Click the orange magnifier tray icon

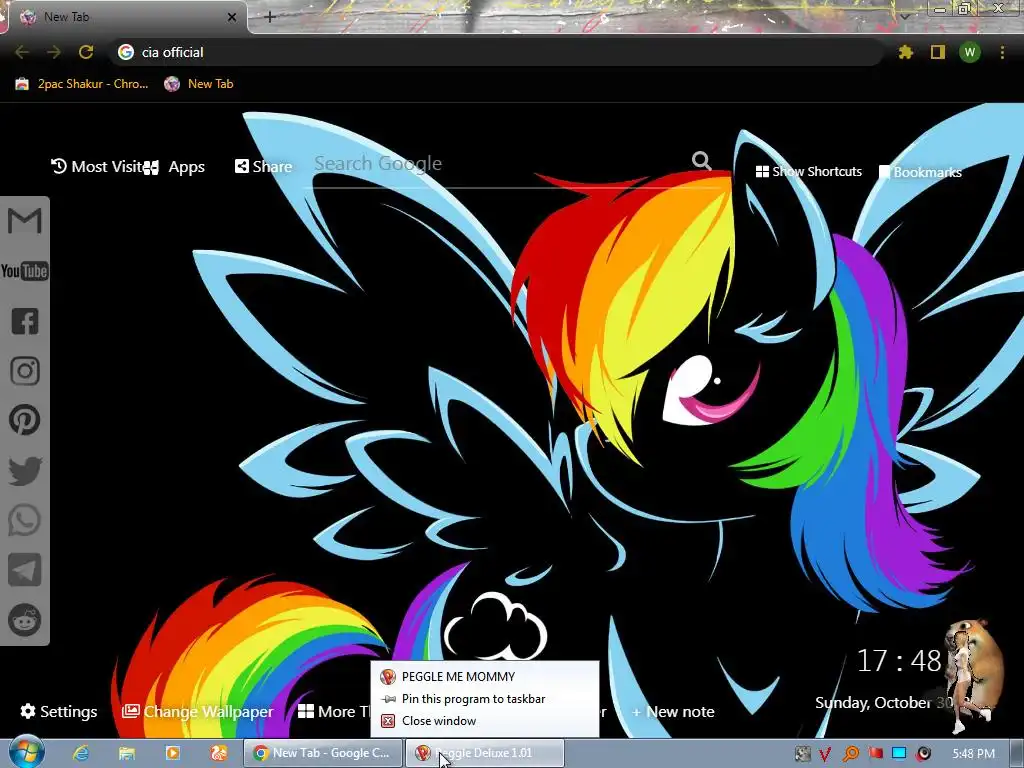tap(850, 754)
